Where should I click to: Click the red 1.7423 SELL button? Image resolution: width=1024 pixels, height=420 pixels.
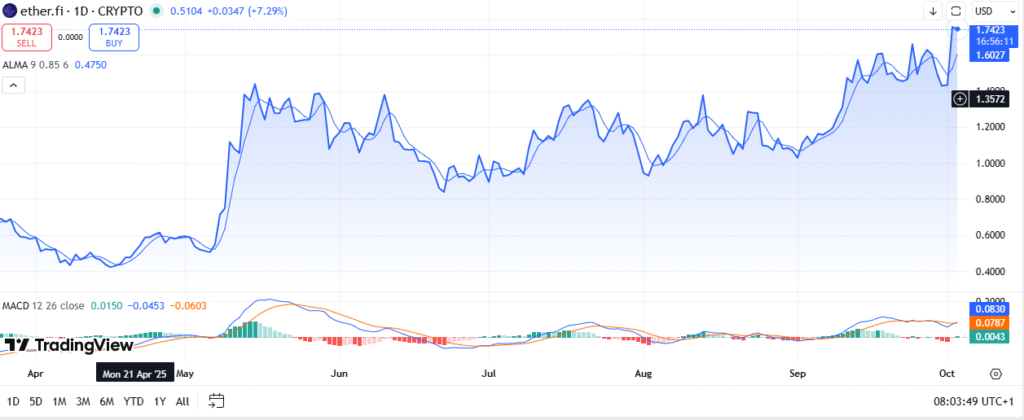[x=27, y=37]
